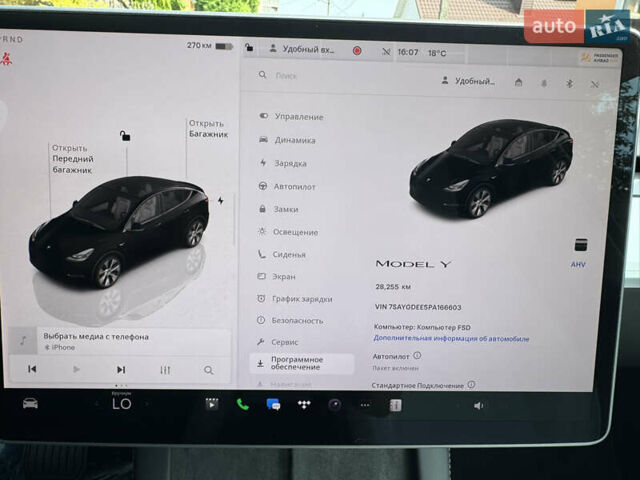This screenshot has height=480, width=640.
Task: Open Замки settings menu
Action: 278,209
